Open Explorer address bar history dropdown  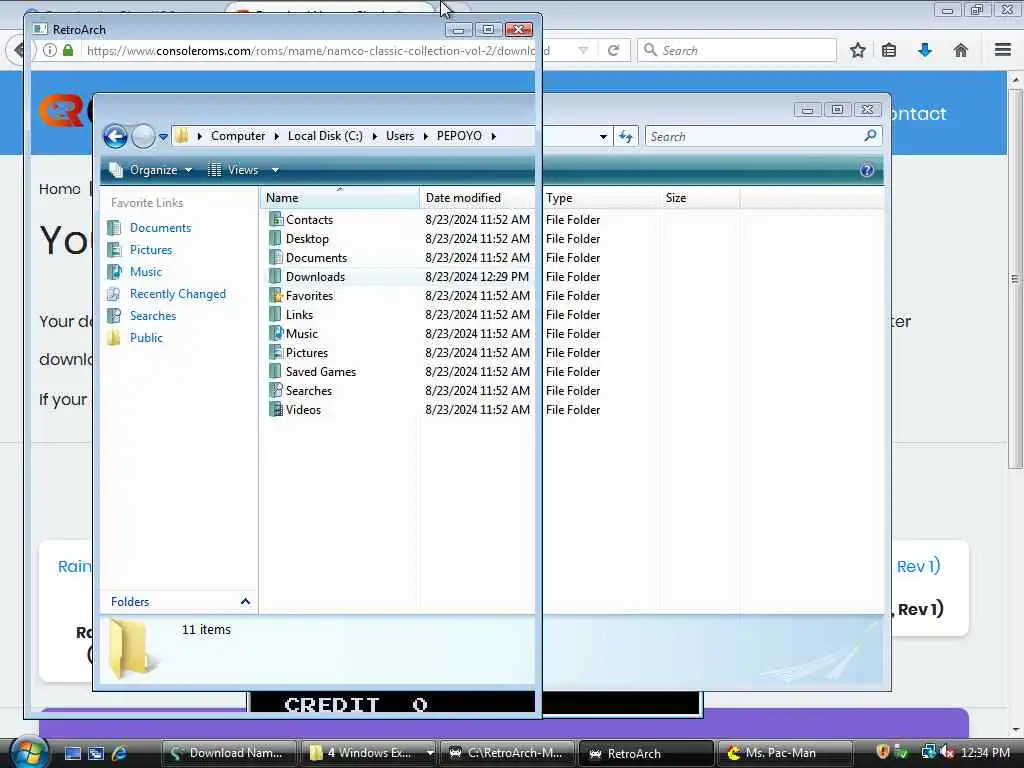click(x=603, y=136)
